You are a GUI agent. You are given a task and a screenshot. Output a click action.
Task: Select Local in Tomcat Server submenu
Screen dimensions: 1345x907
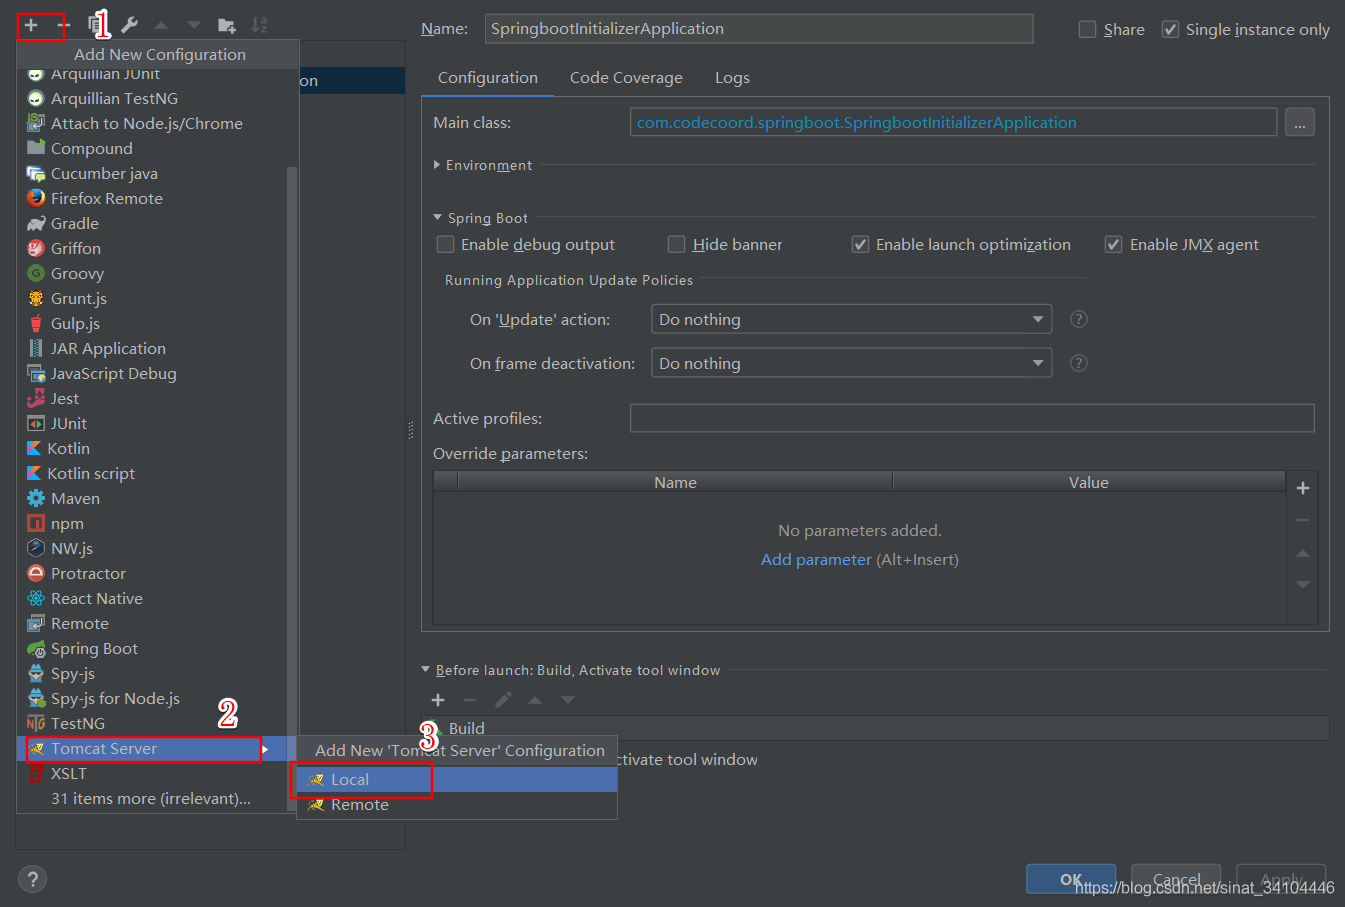click(350, 780)
